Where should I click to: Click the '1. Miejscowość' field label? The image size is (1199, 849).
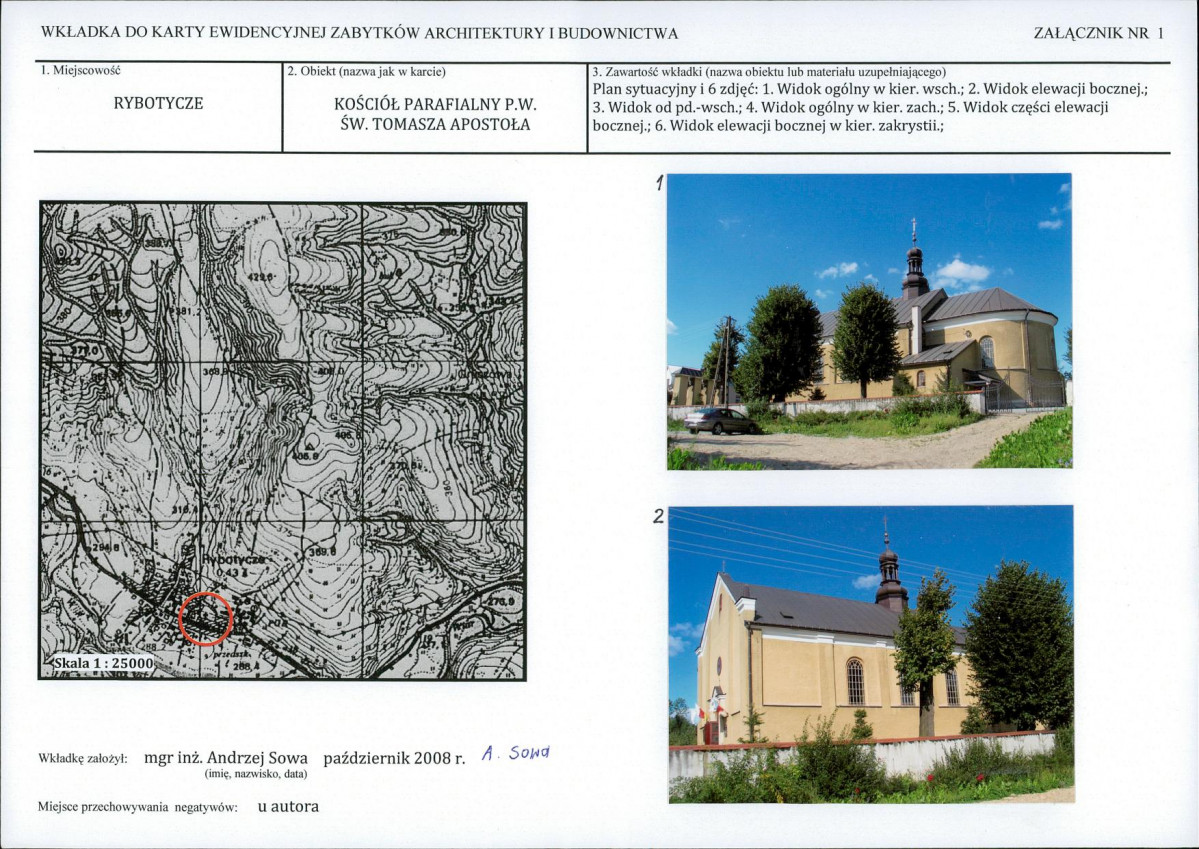(80, 70)
